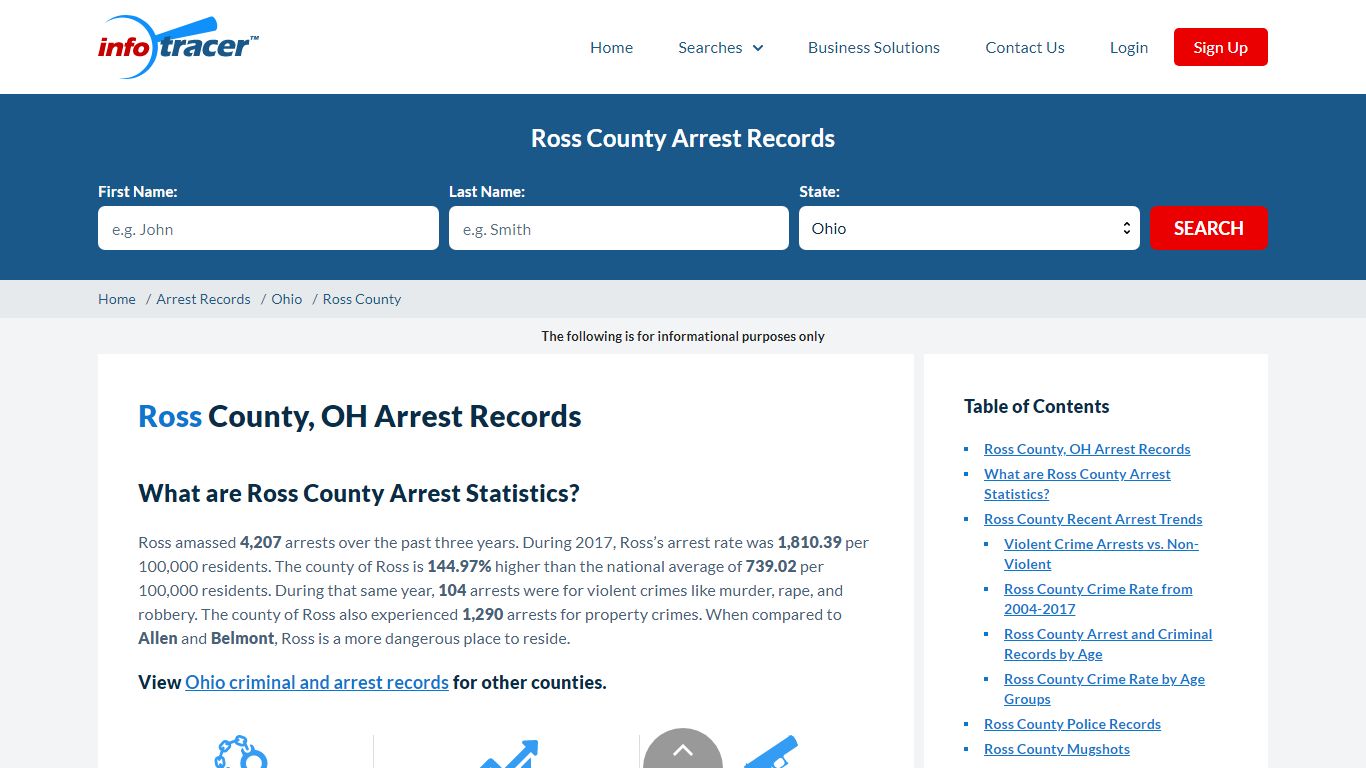1366x768 pixels.
Task: Click the informational purposes only notice
Action: coord(683,336)
